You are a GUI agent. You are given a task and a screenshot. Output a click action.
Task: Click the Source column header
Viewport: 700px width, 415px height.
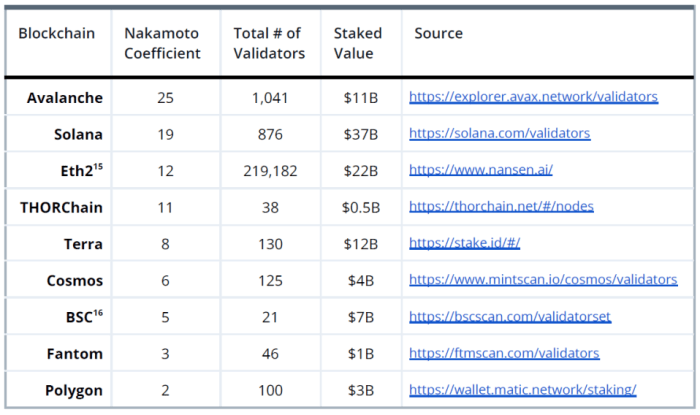pos(438,33)
